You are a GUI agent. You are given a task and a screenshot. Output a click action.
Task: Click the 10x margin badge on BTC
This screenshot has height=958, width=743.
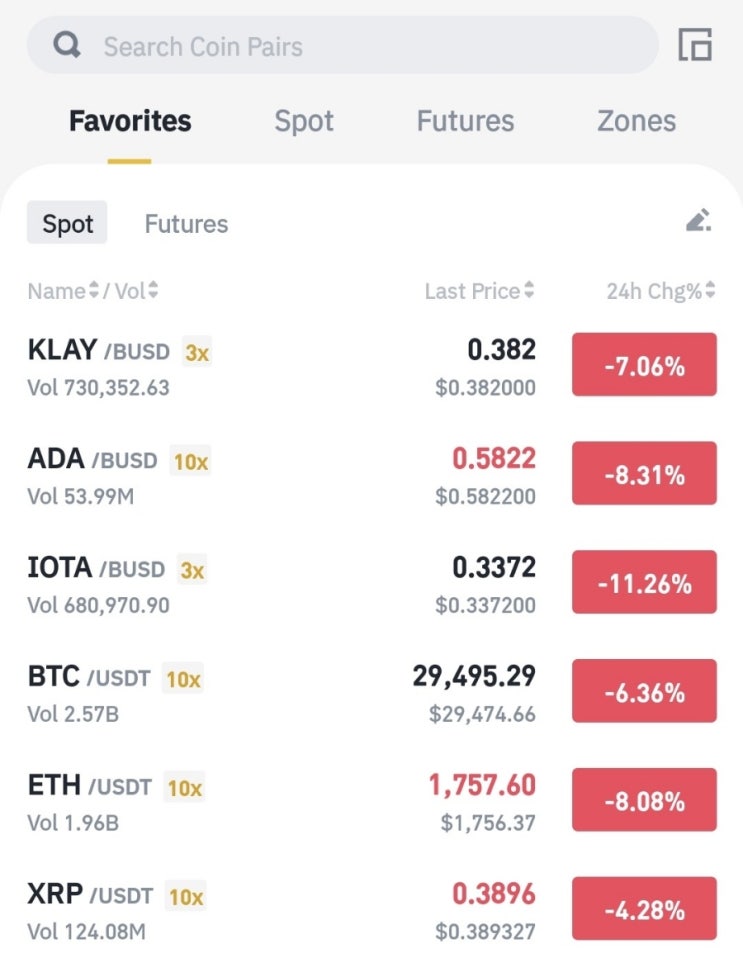[183, 678]
